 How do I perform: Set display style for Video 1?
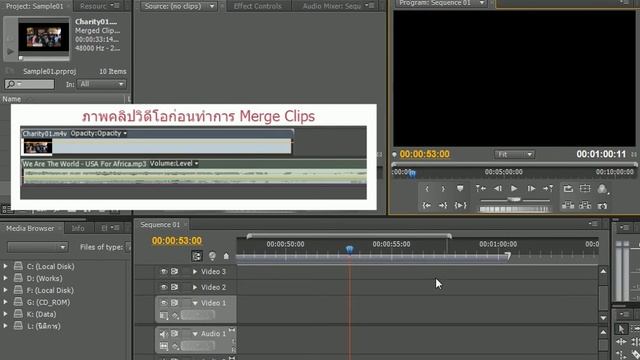(x=164, y=316)
